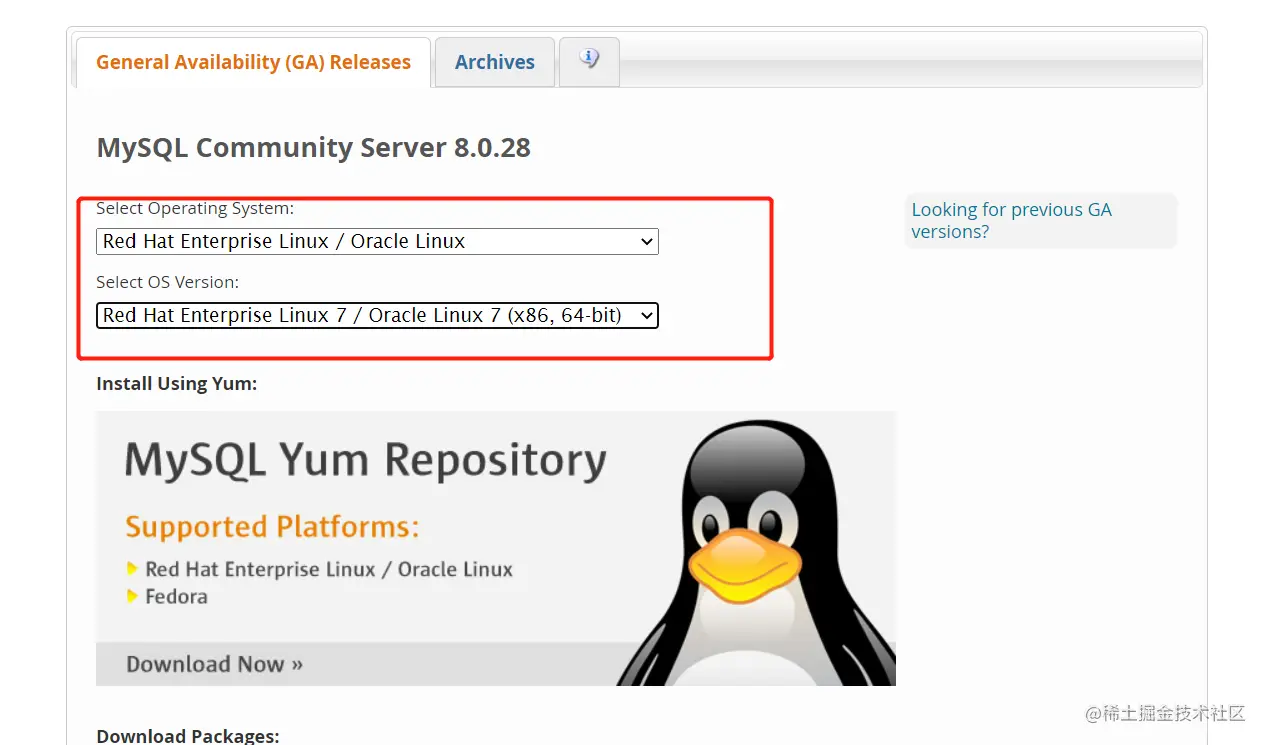The height and width of the screenshot is (745, 1267).
Task: Click the Tux penguin image
Action: [755, 552]
